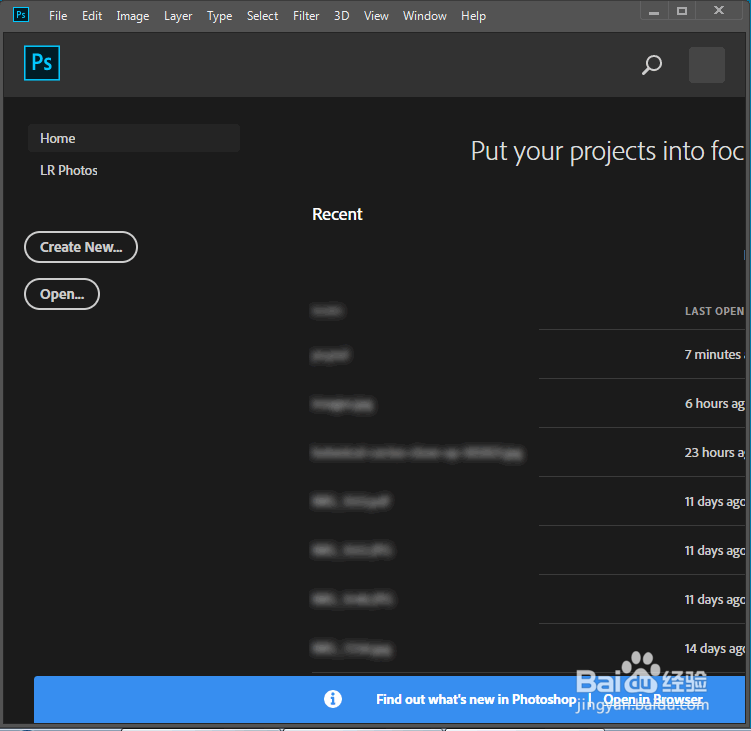Open the Filter menu
751x731 pixels.
[306, 16]
